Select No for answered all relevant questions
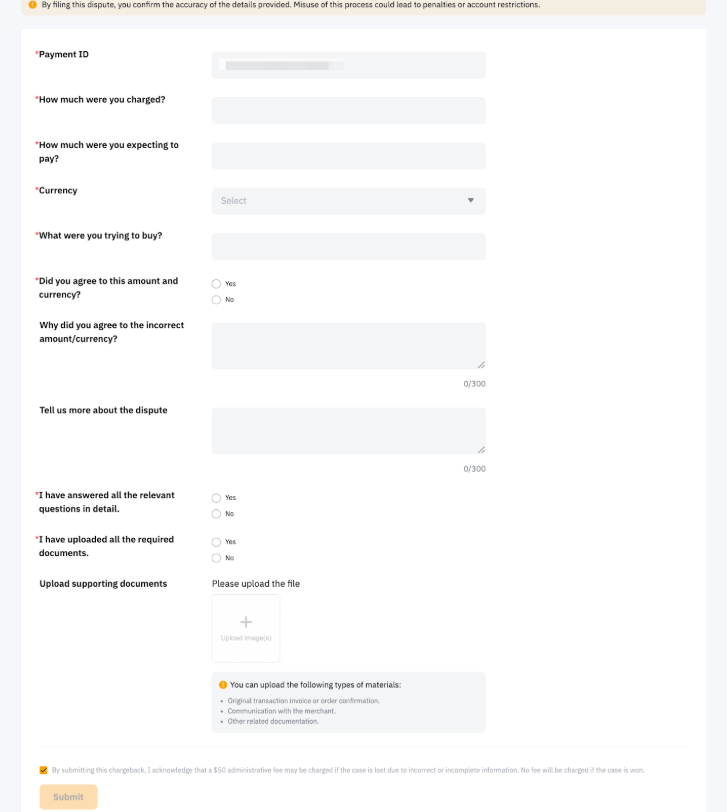Viewport: 727px width, 812px height. pyautogui.click(x=216, y=514)
